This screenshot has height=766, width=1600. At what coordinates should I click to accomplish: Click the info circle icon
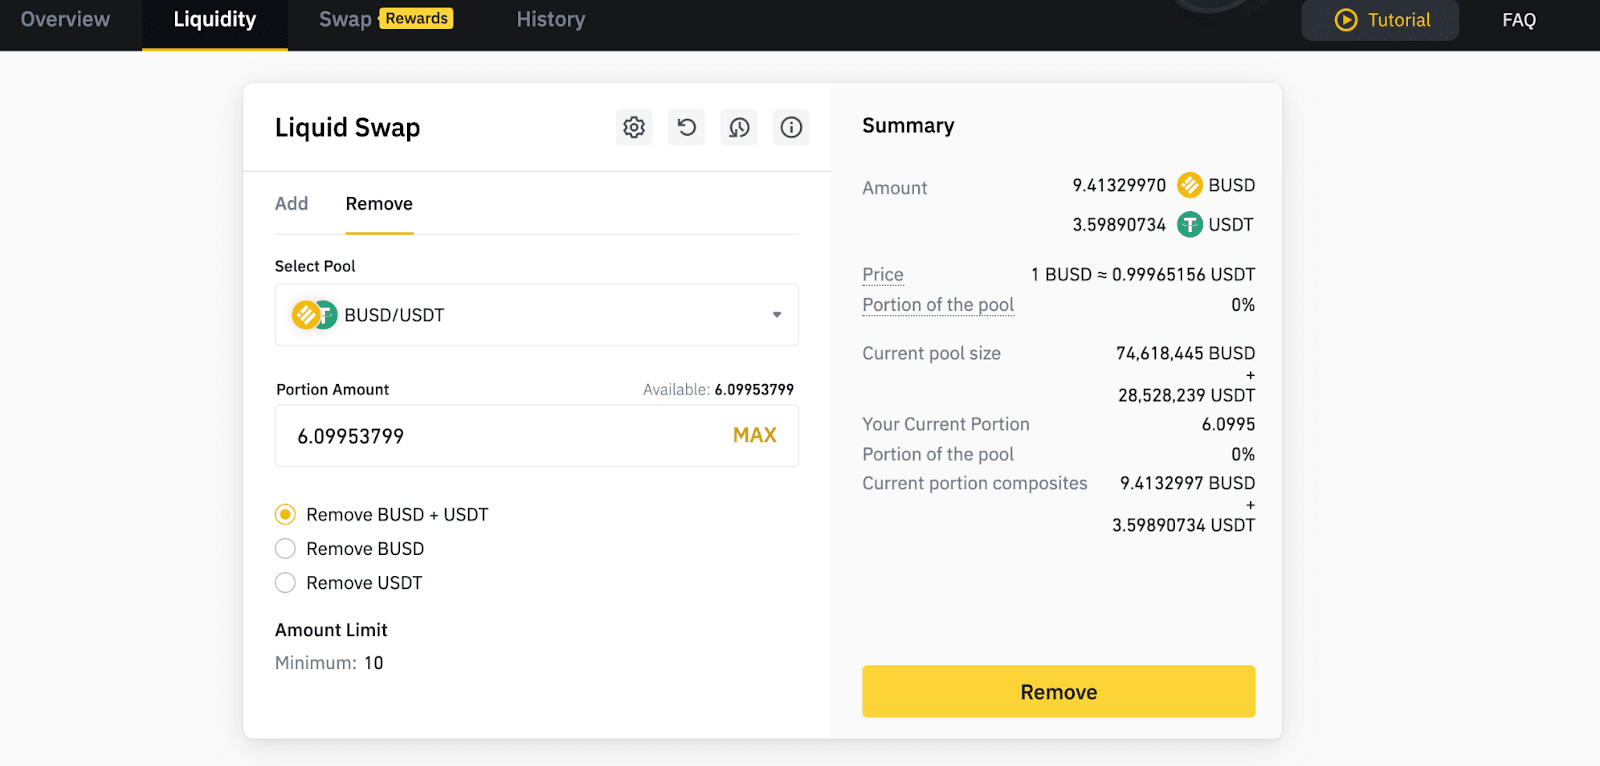(791, 127)
